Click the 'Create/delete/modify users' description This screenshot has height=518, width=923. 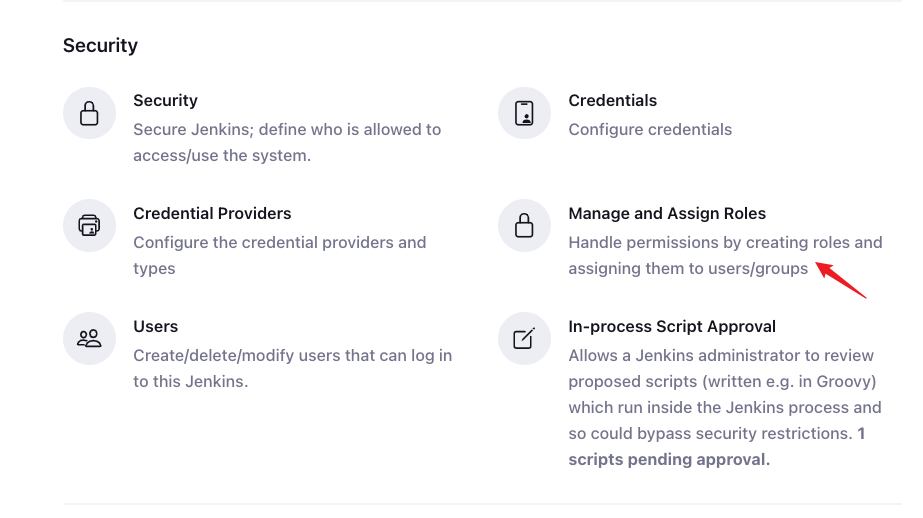point(293,368)
